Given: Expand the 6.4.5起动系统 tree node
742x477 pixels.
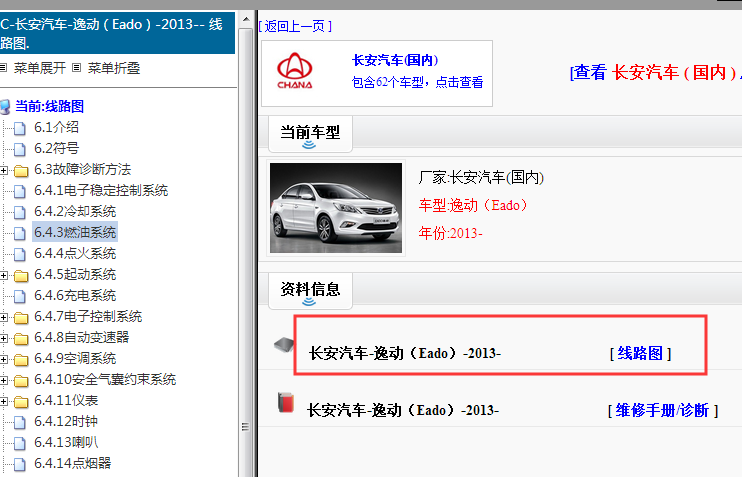Looking at the screenshot, I should [x=3, y=275].
